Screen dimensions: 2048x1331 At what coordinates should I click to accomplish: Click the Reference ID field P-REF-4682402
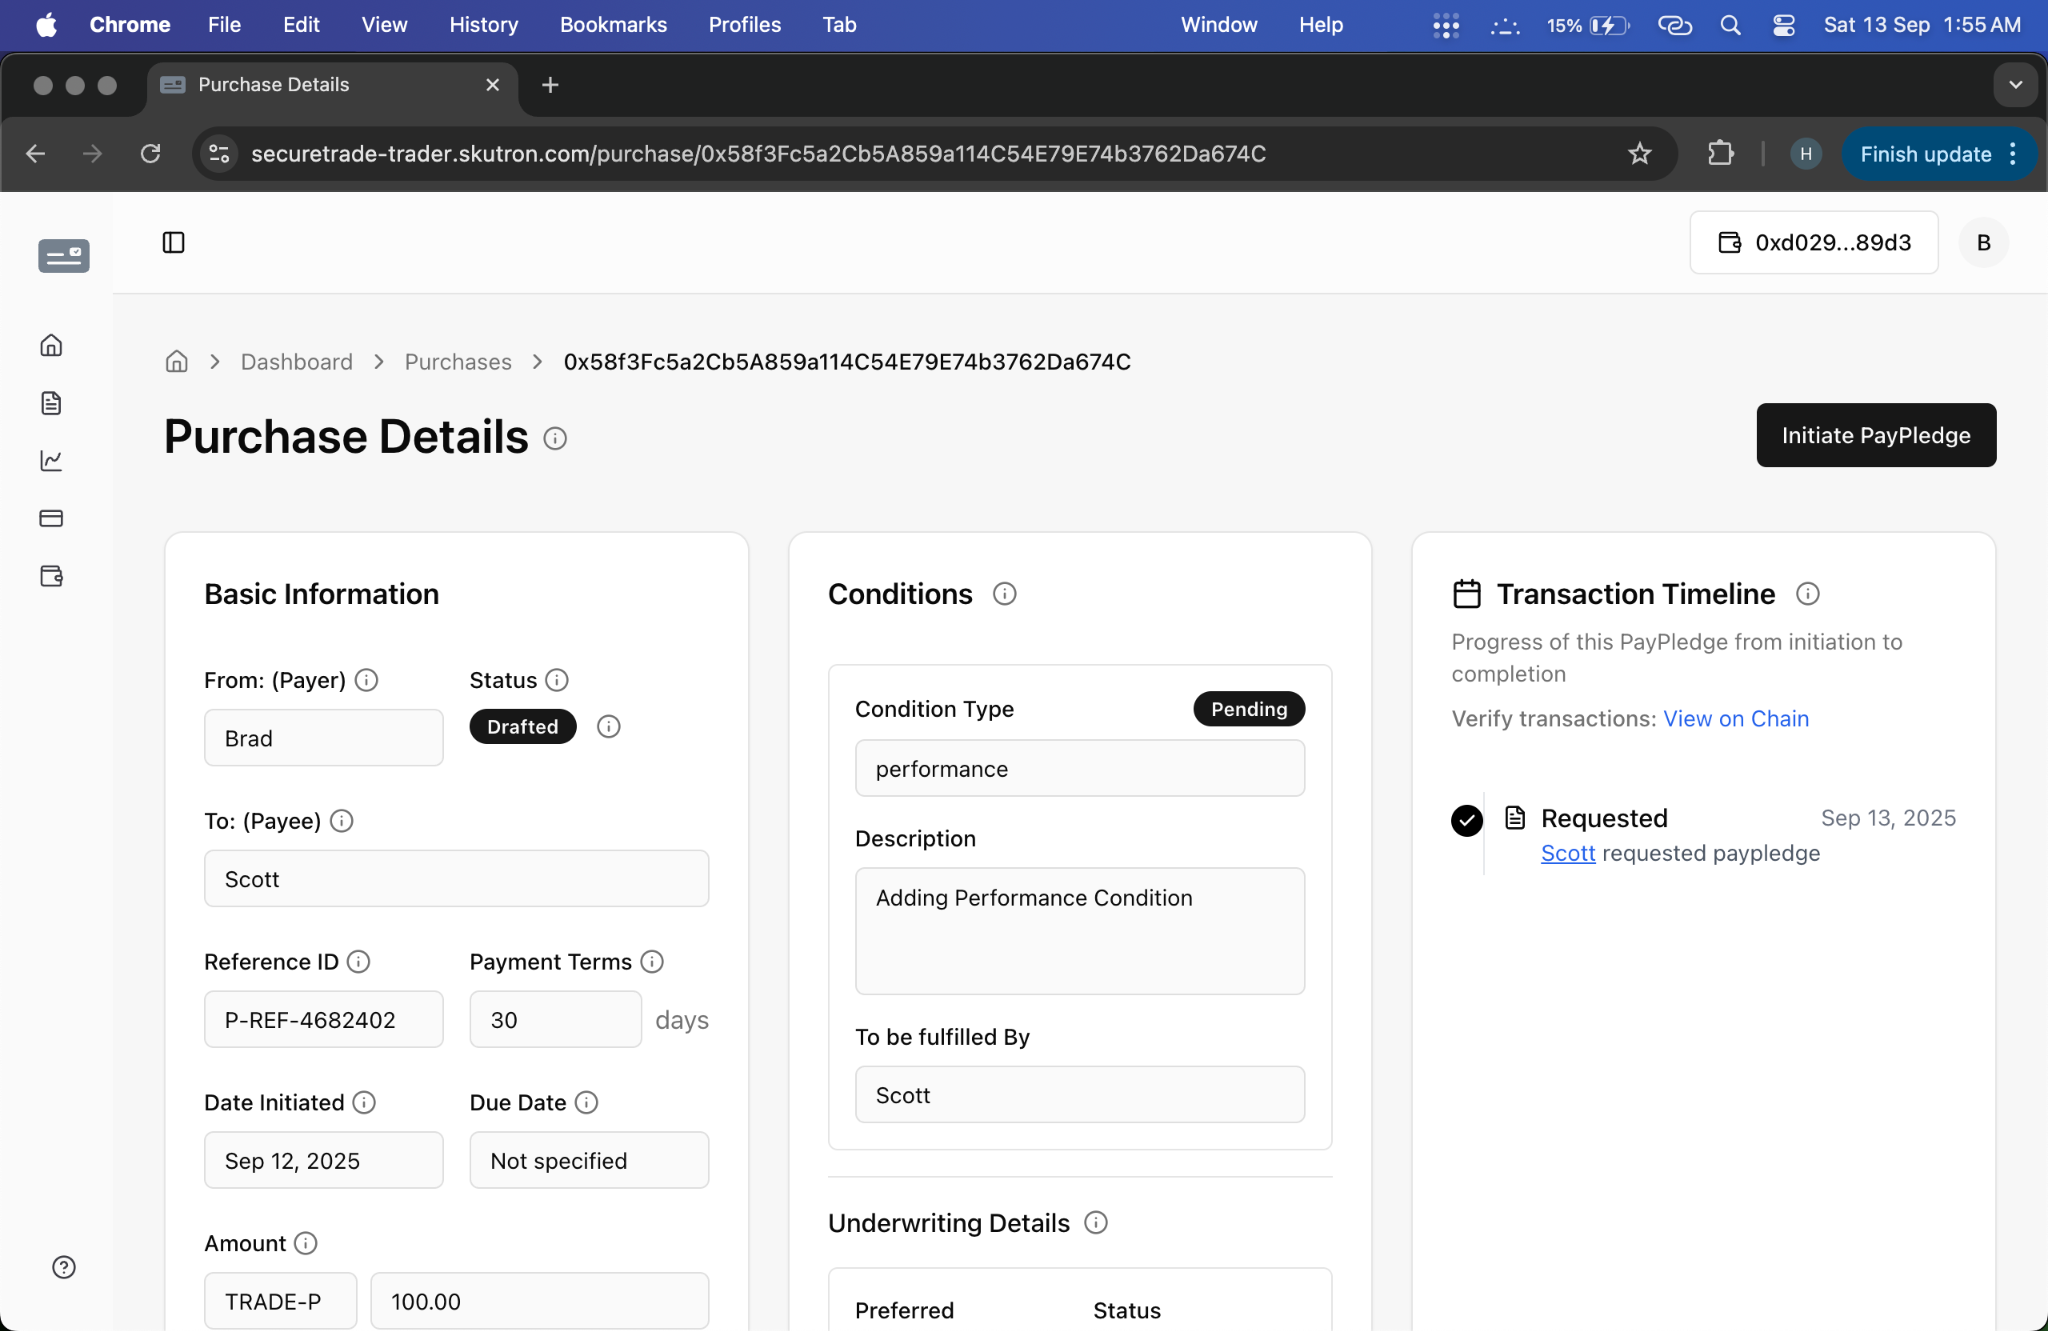(324, 1019)
